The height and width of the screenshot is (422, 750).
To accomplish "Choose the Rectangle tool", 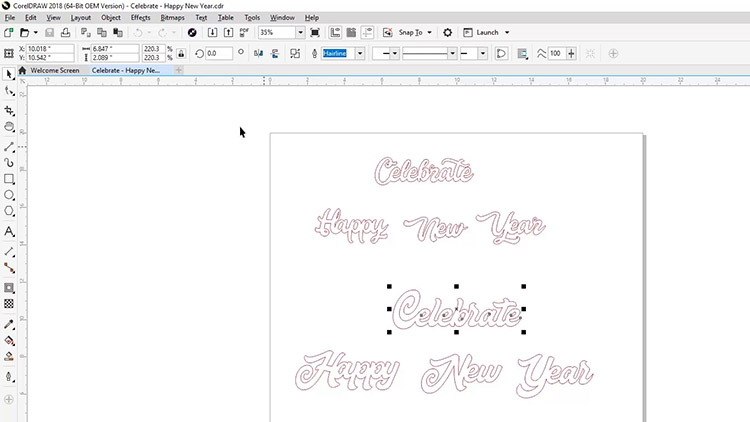I will tap(9, 179).
